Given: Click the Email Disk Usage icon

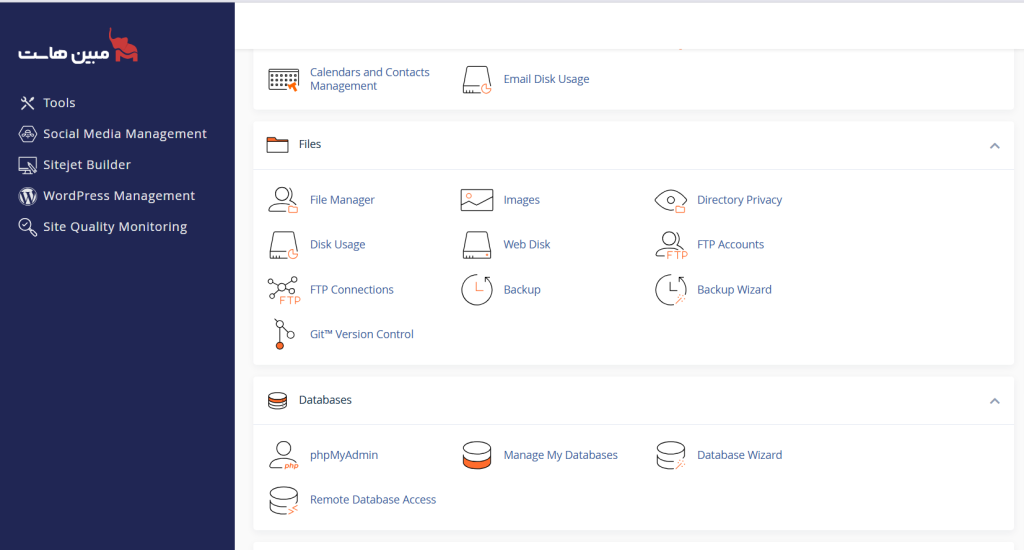Looking at the screenshot, I should tap(477, 80).
